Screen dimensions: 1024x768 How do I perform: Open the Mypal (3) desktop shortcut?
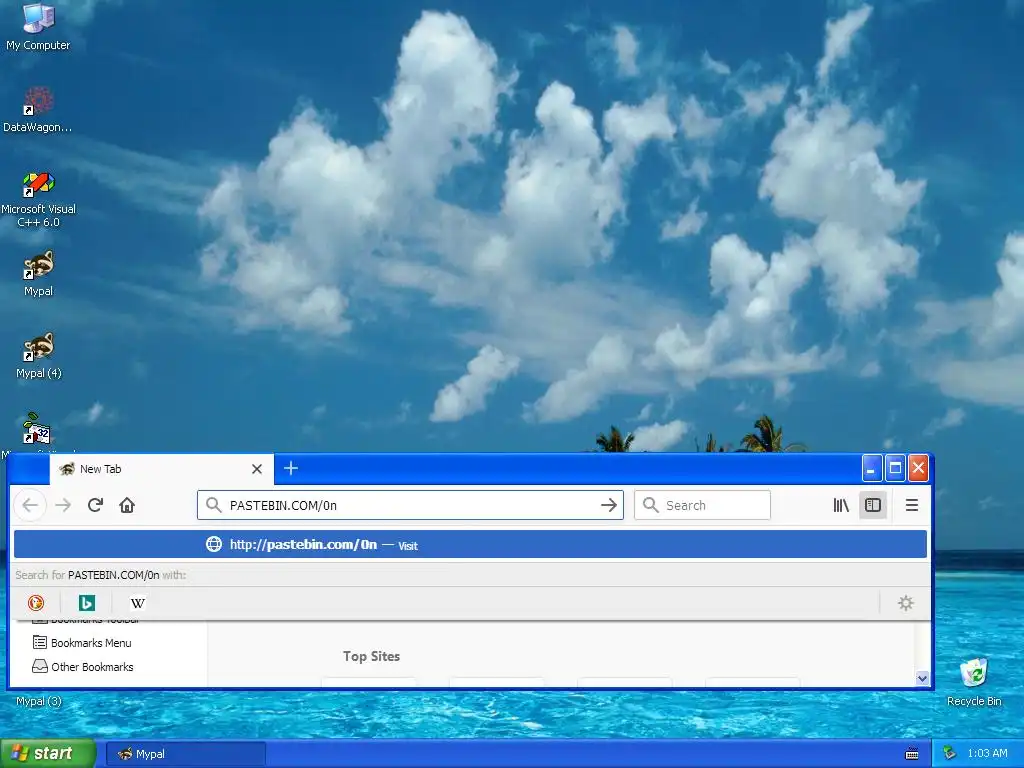click(39, 701)
